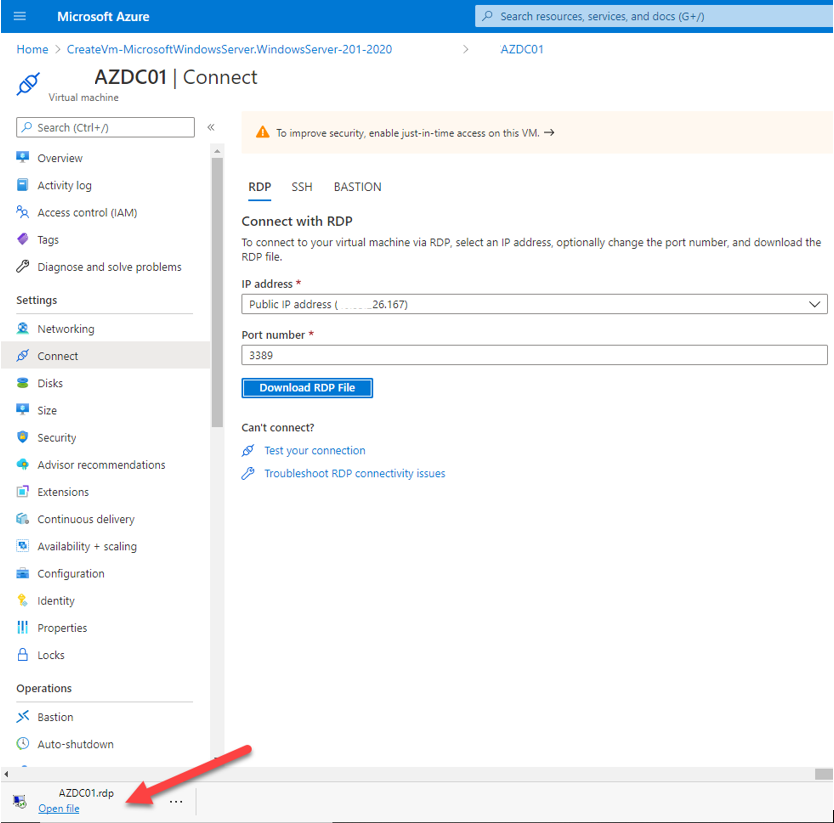Select the RDP tab
The width and height of the screenshot is (834, 823).
[x=260, y=187]
